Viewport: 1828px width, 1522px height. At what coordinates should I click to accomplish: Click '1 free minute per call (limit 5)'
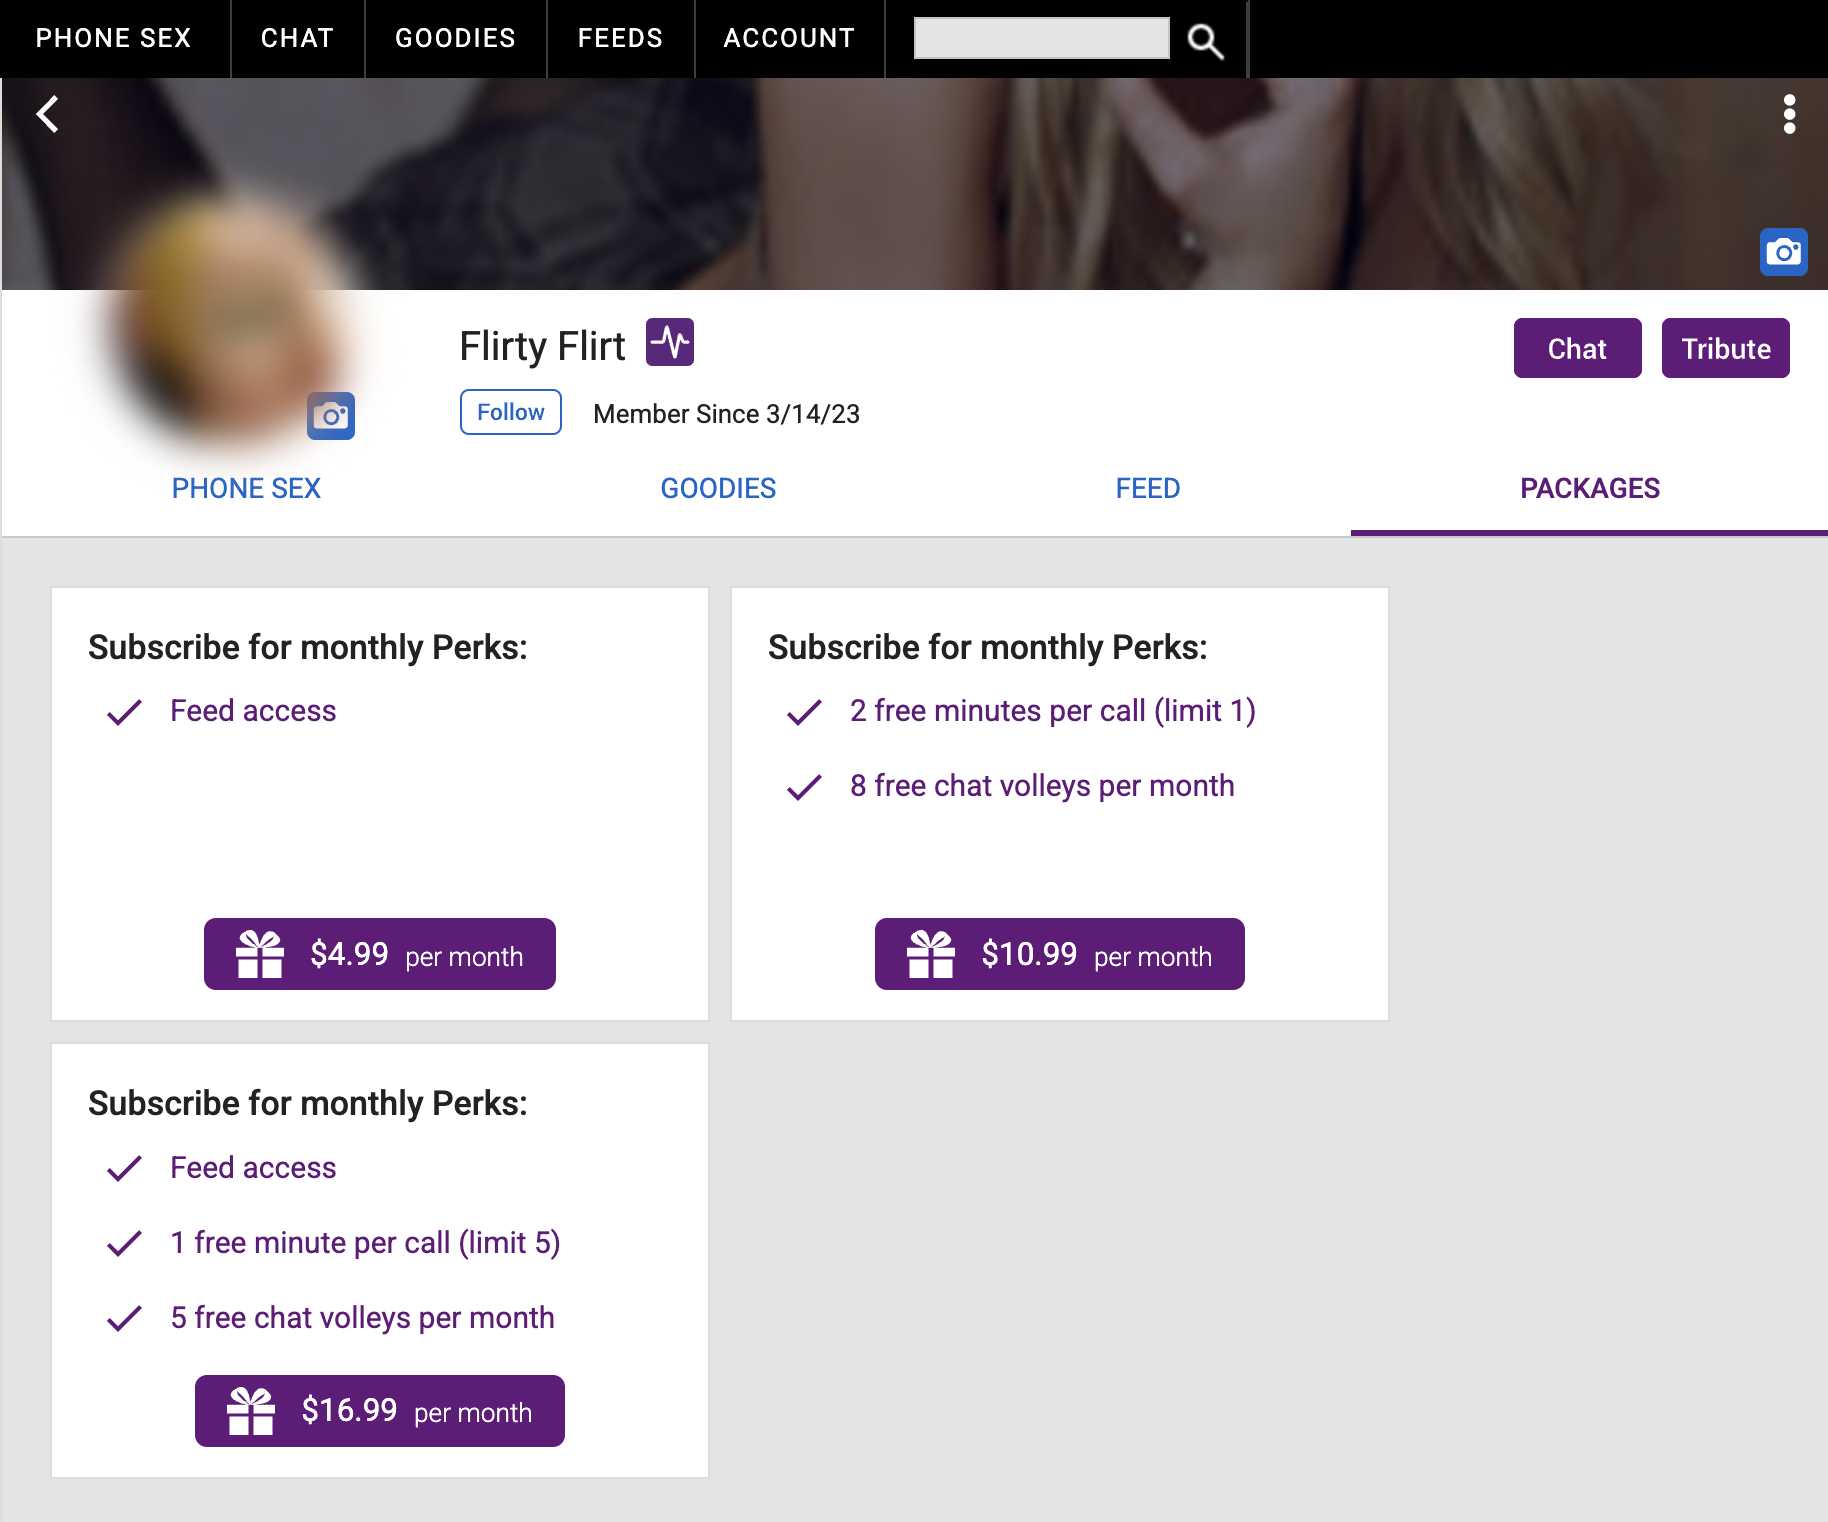tap(365, 1243)
